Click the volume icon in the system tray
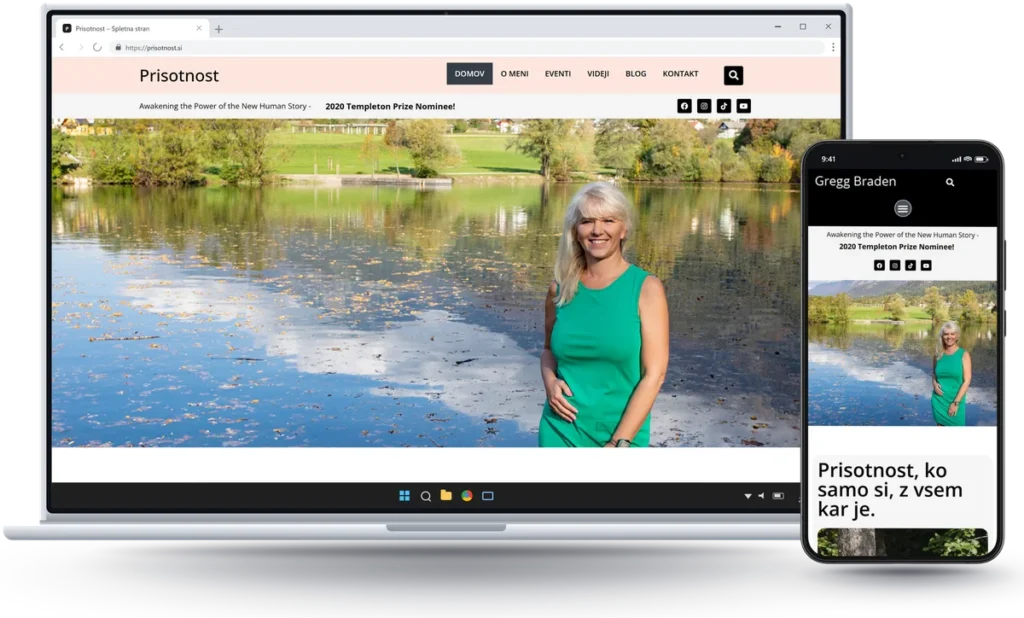This screenshot has height=618, width=1024. click(761, 496)
